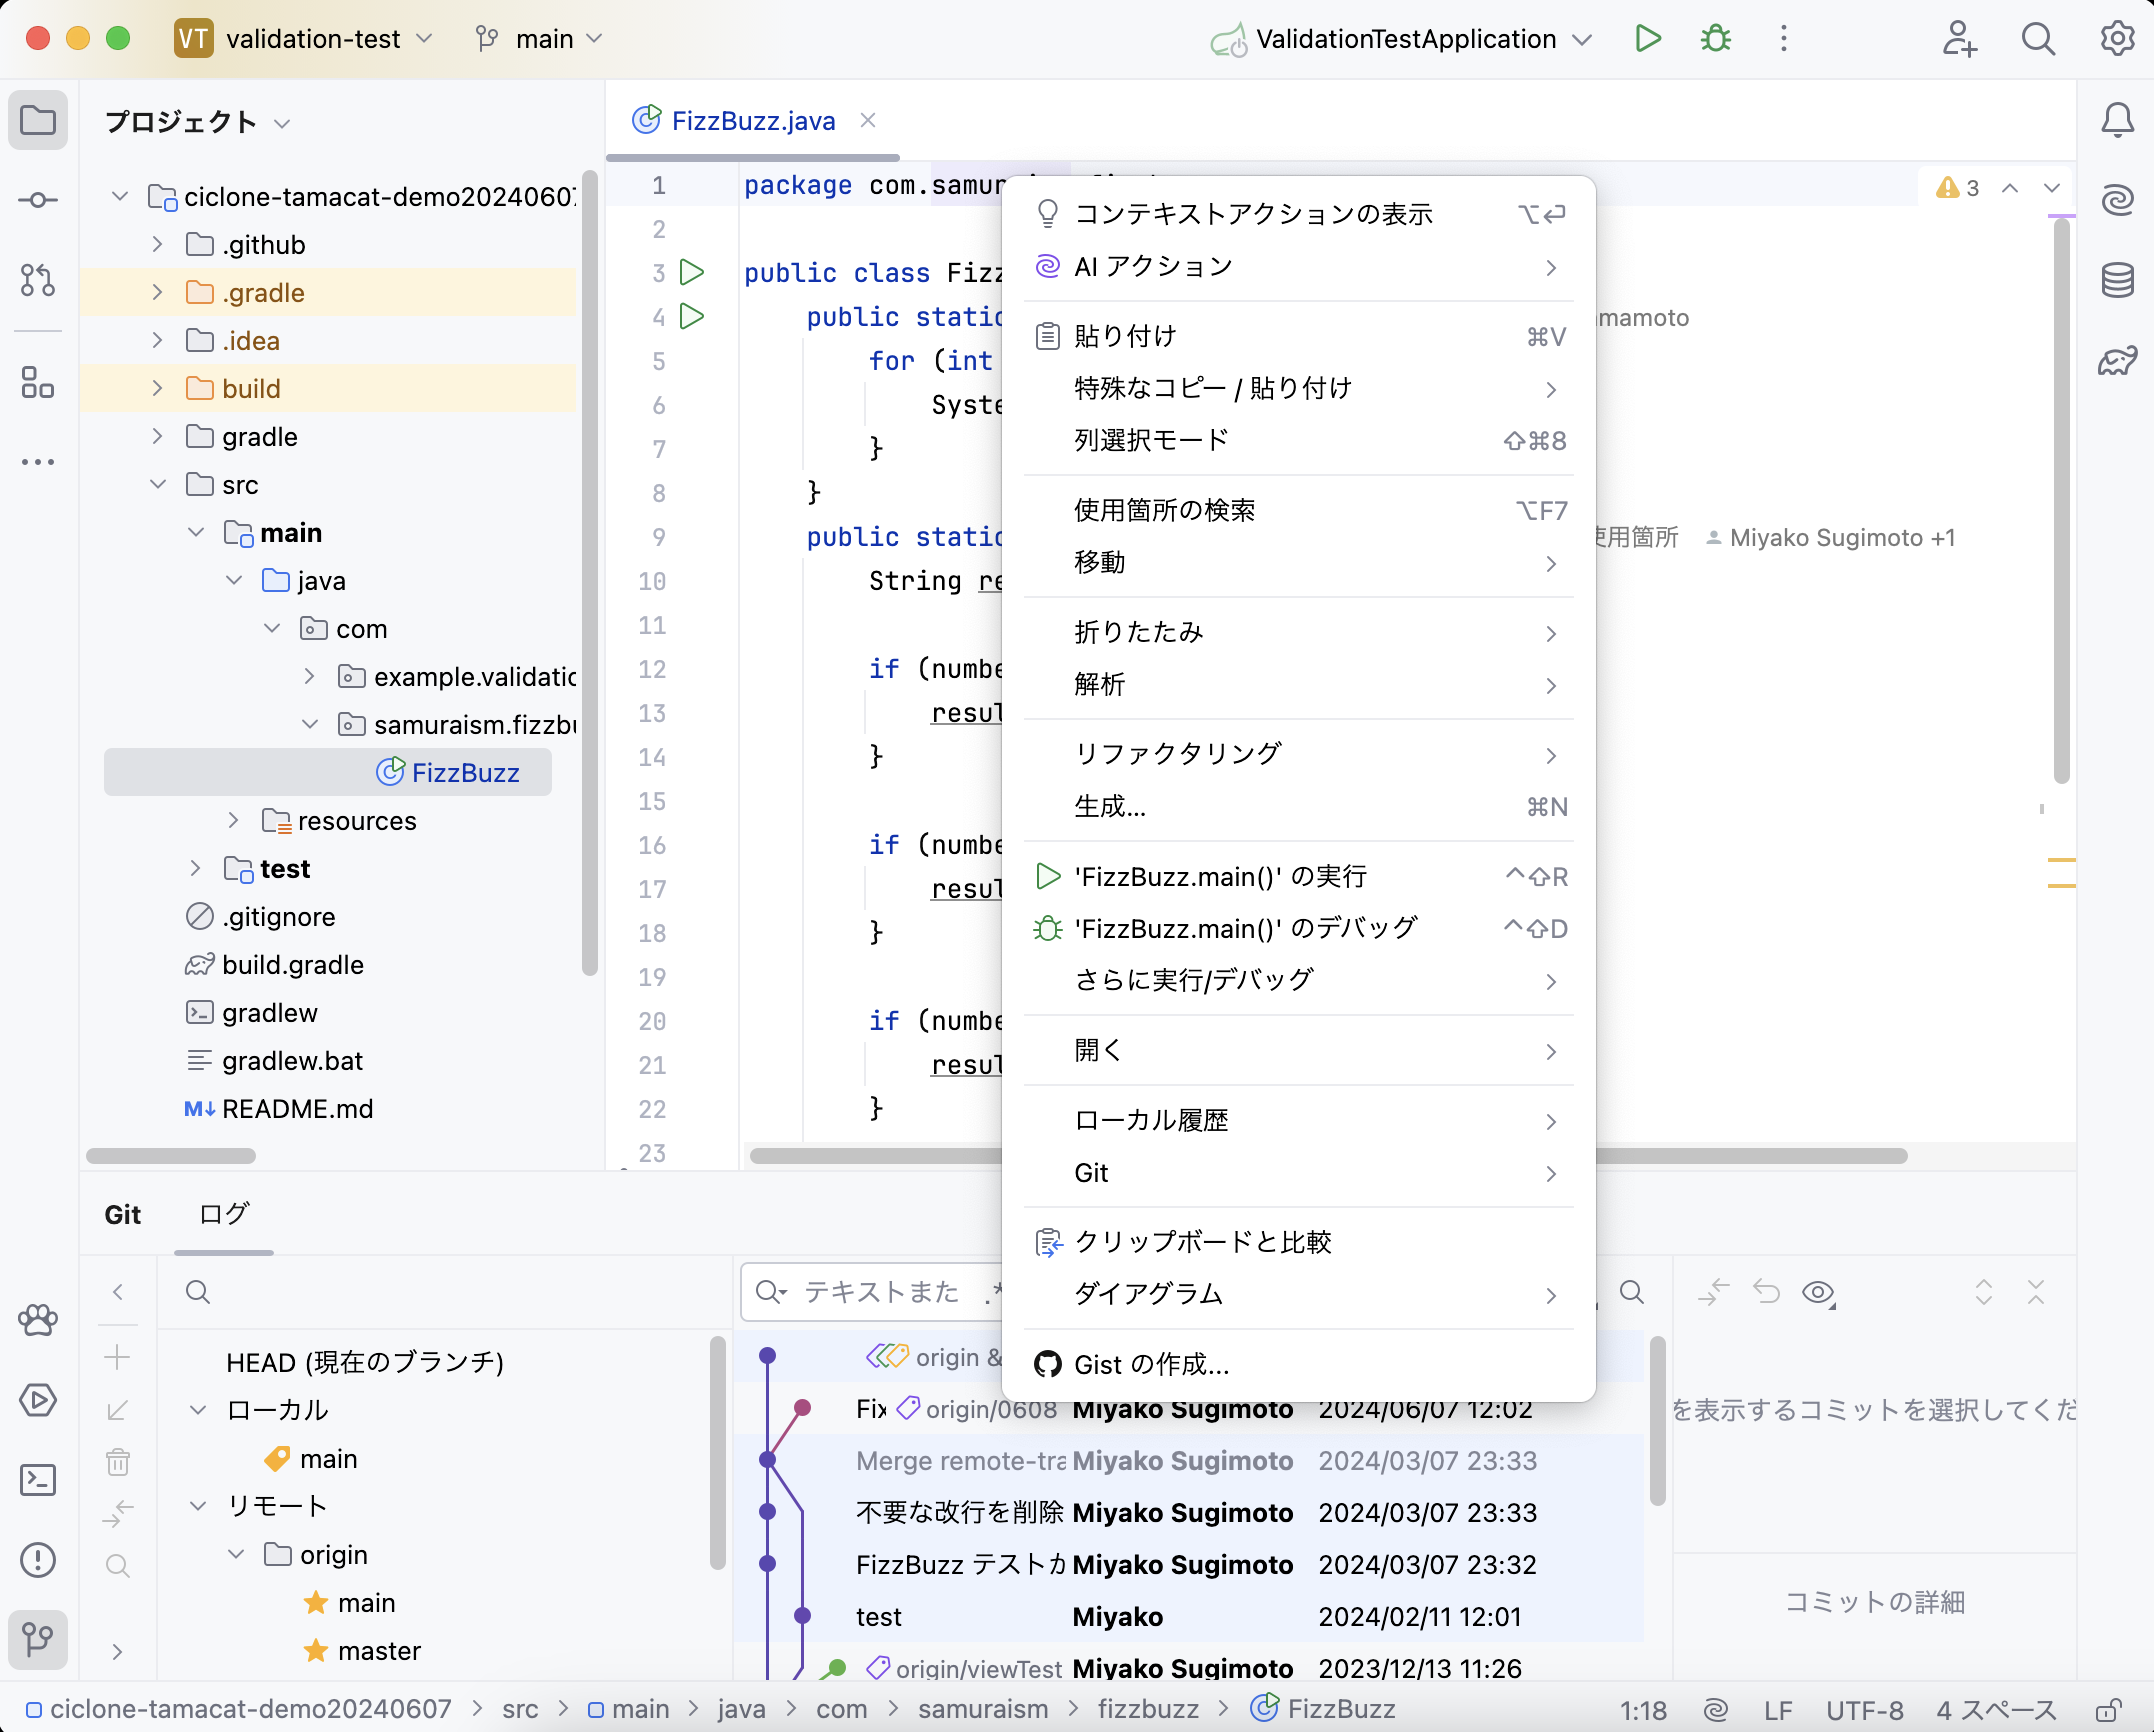Click the delete branch trash icon
This screenshot has width=2154, height=1732.
click(x=117, y=1462)
